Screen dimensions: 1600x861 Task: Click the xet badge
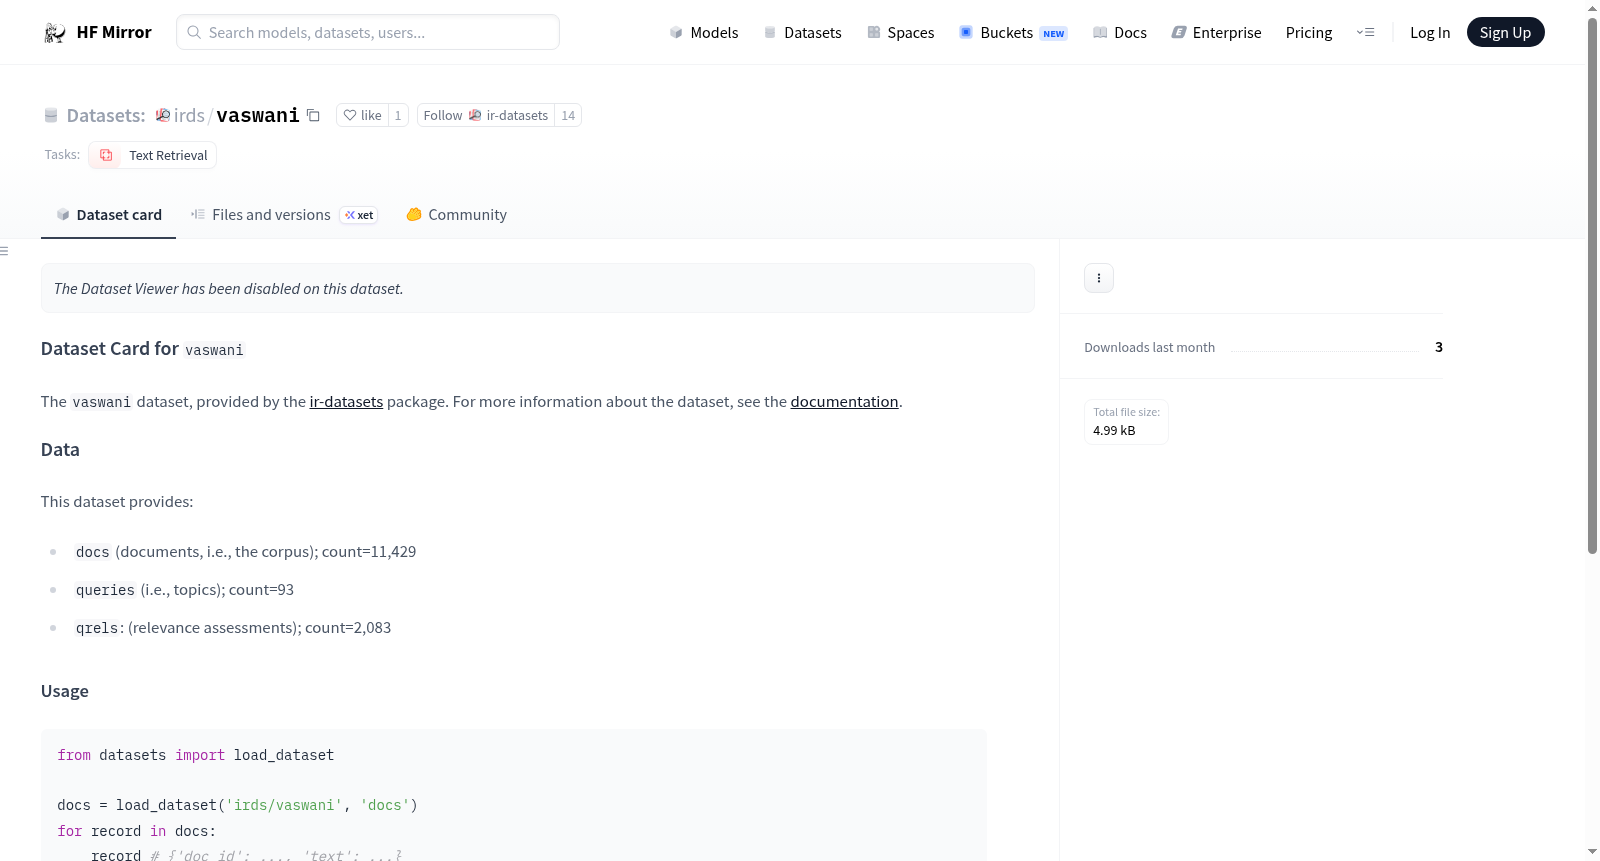pos(359,215)
